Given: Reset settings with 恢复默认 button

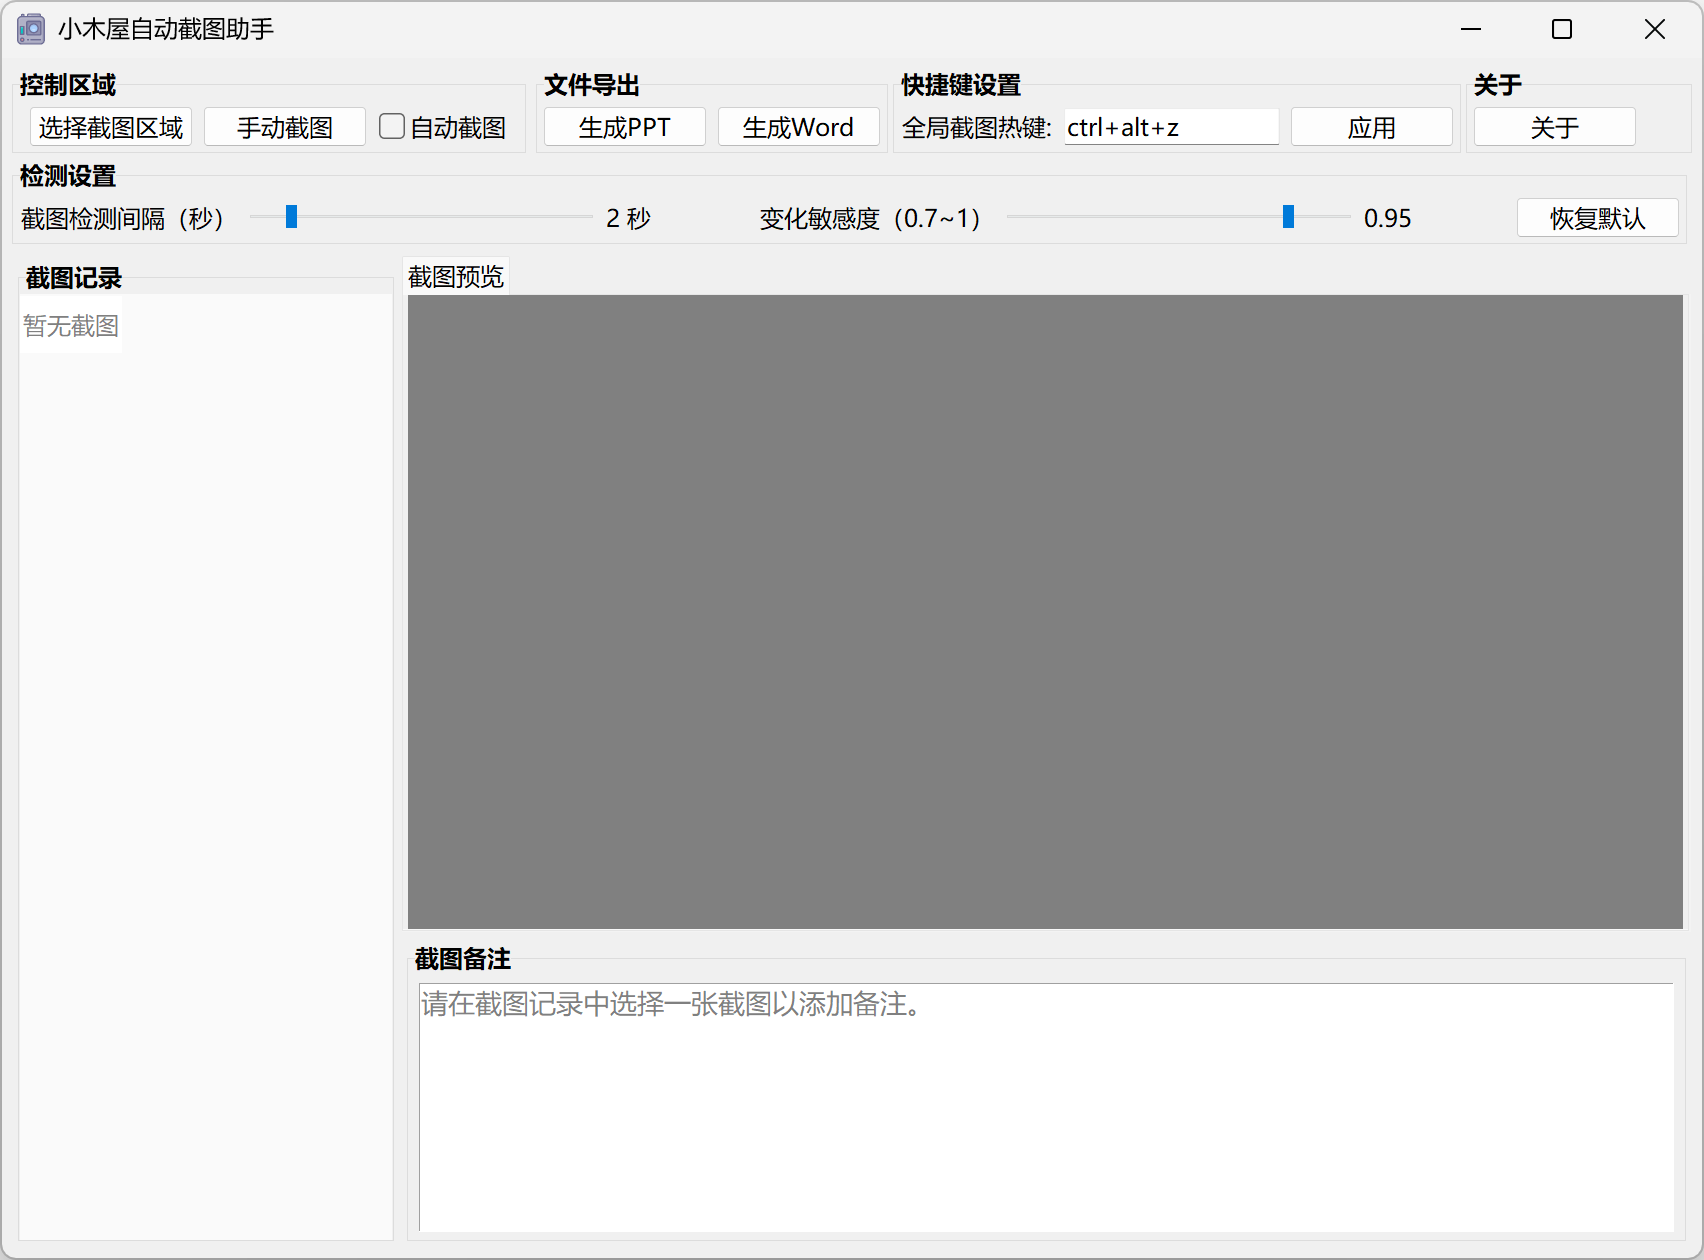Looking at the screenshot, I should pyautogui.click(x=1597, y=218).
